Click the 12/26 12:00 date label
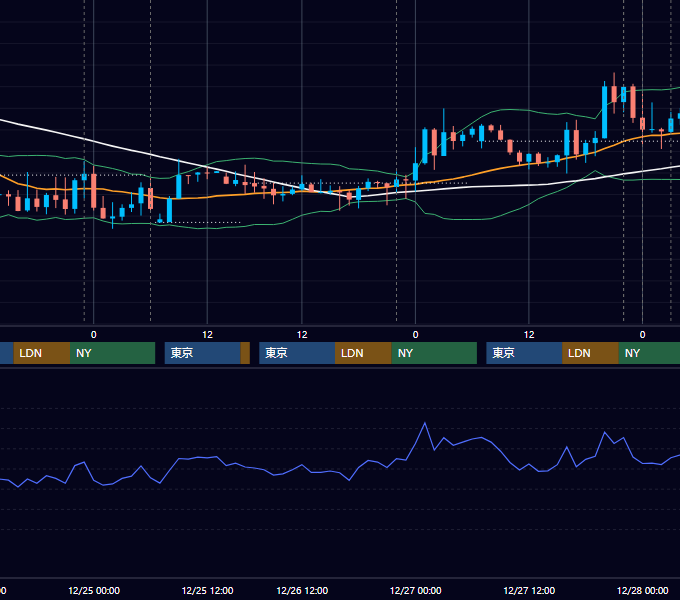680x600 pixels. [302, 590]
